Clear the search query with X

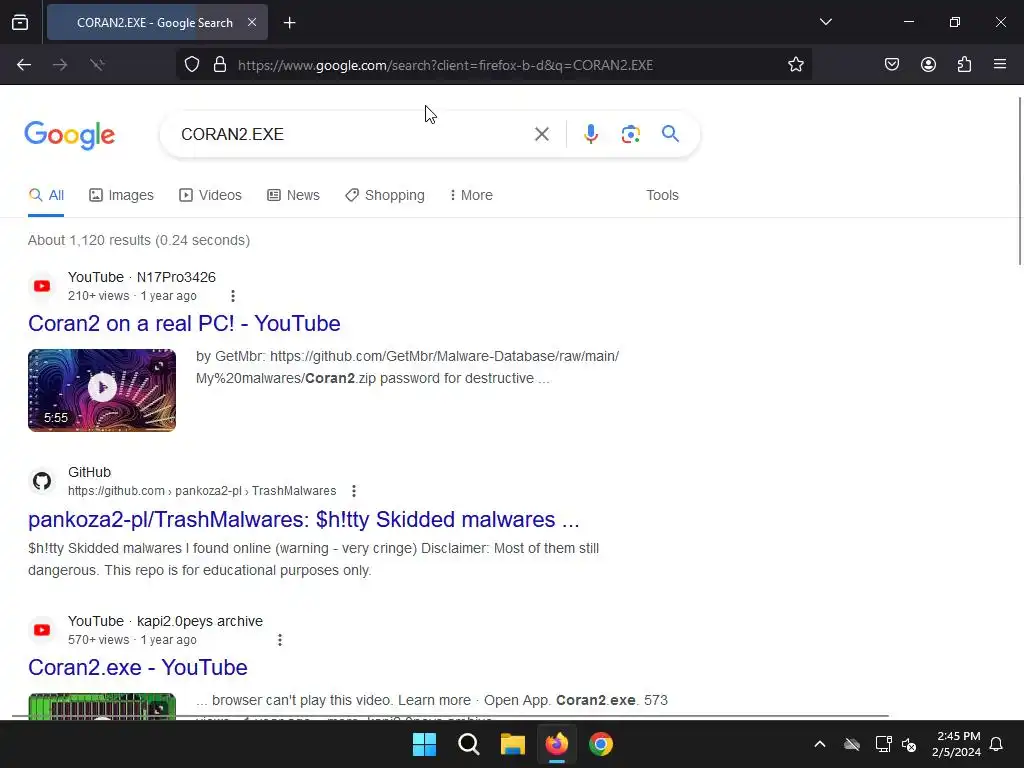coord(541,134)
